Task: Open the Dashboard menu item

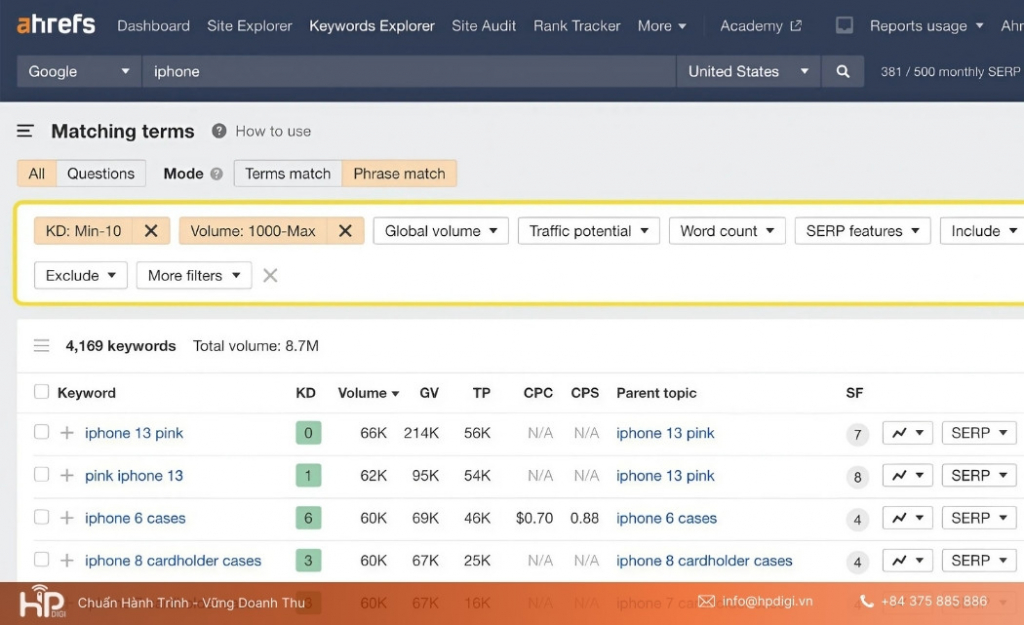Action: click(x=153, y=25)
